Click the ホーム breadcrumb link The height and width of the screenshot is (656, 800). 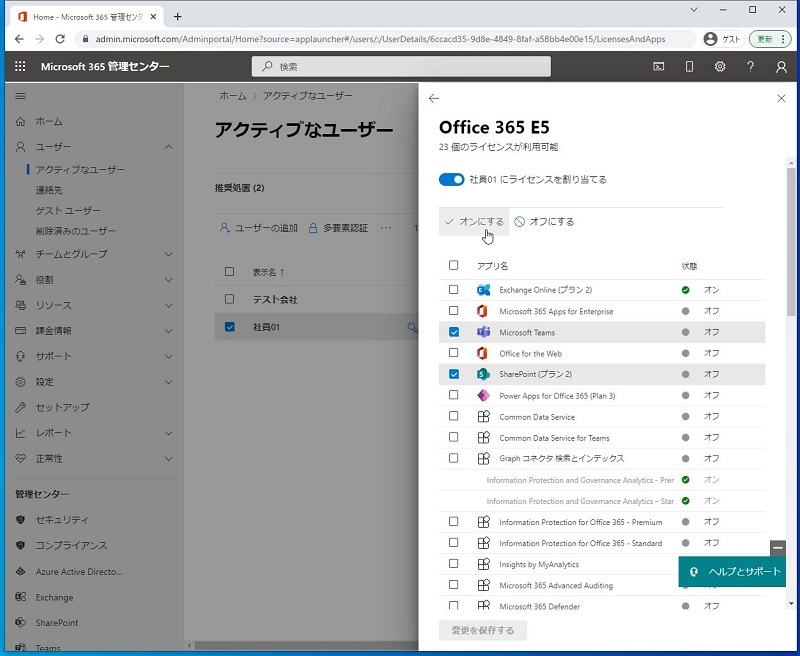(233, 95)
